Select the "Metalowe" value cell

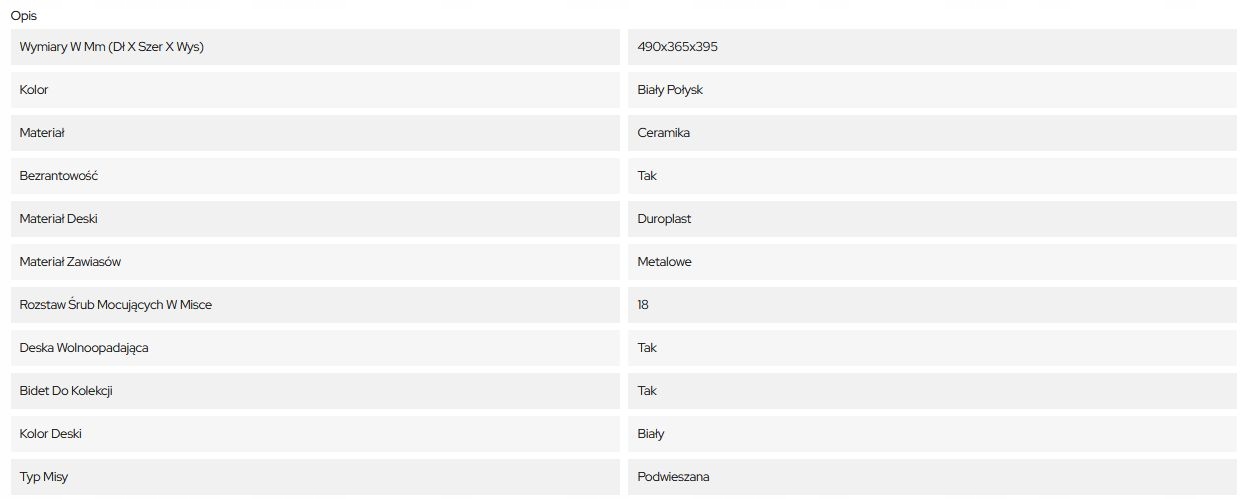click(x=664, y=262)
